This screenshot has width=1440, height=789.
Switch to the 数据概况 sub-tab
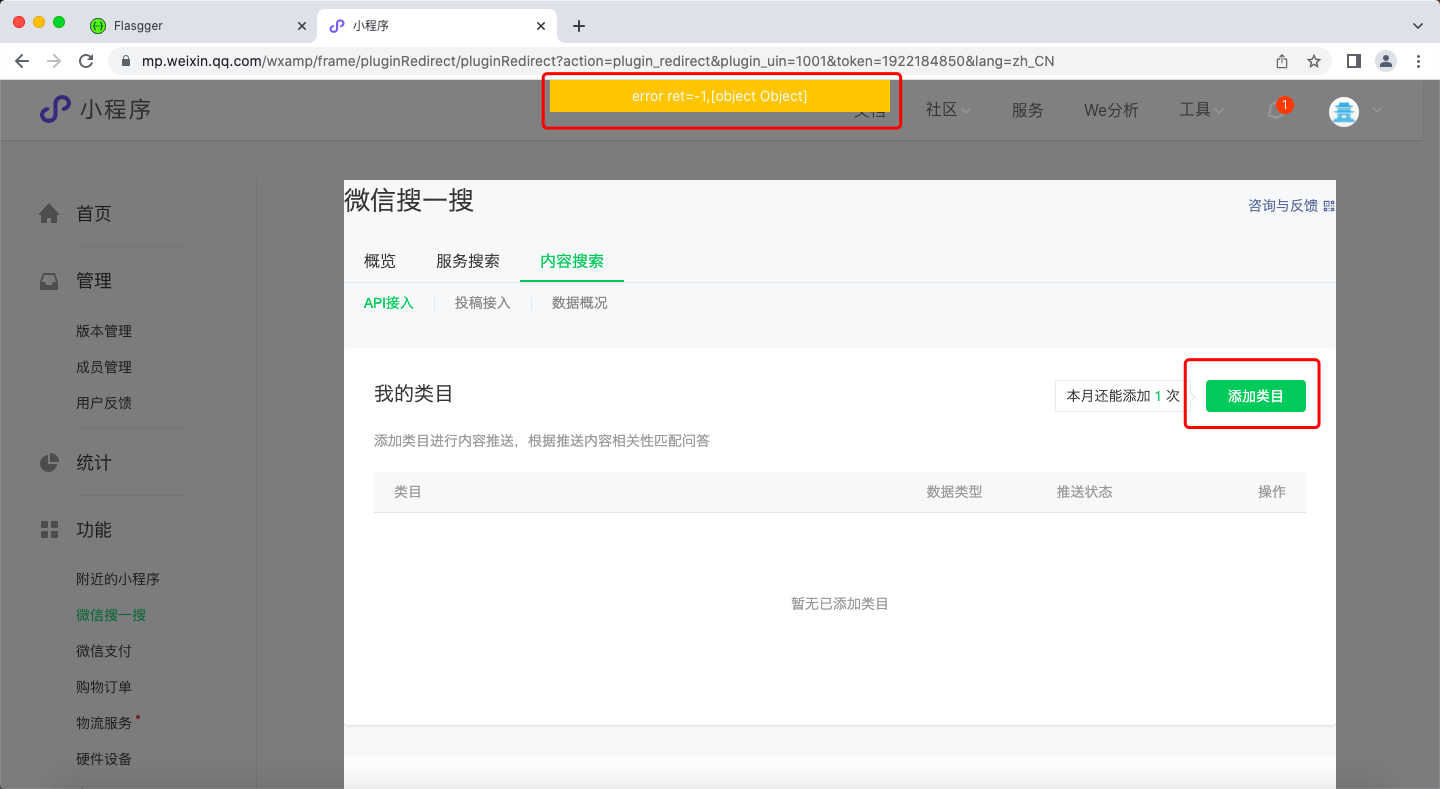click(580, 303)
